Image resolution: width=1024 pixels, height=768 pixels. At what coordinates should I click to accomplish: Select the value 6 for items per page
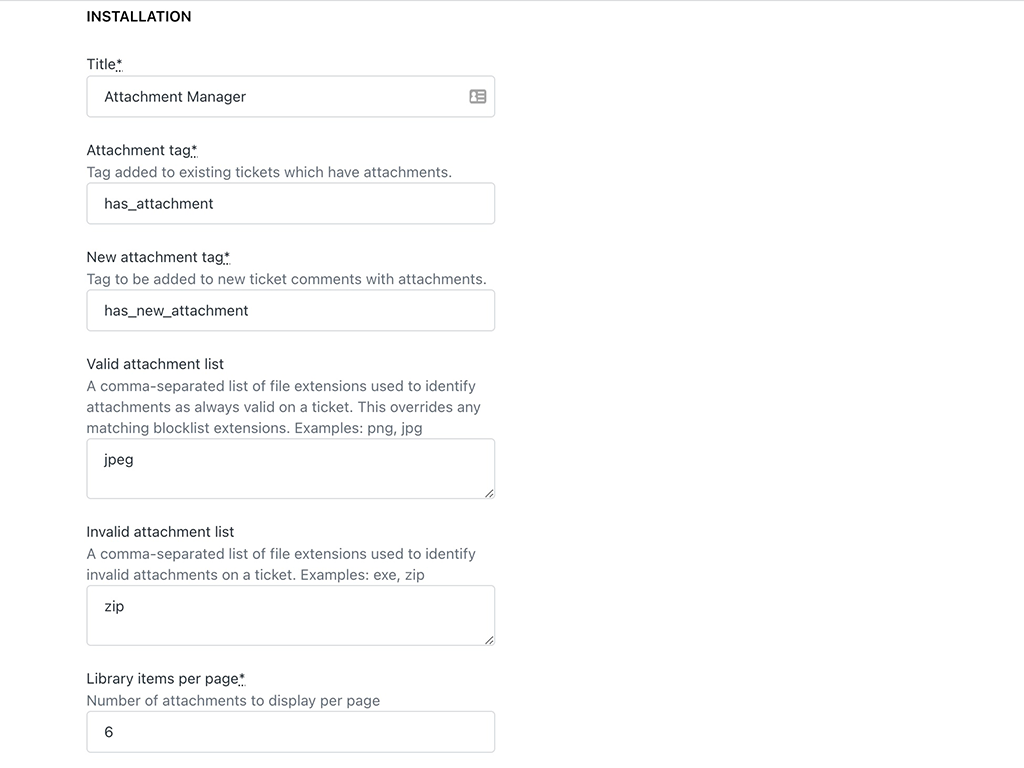(x=108, y=731)
